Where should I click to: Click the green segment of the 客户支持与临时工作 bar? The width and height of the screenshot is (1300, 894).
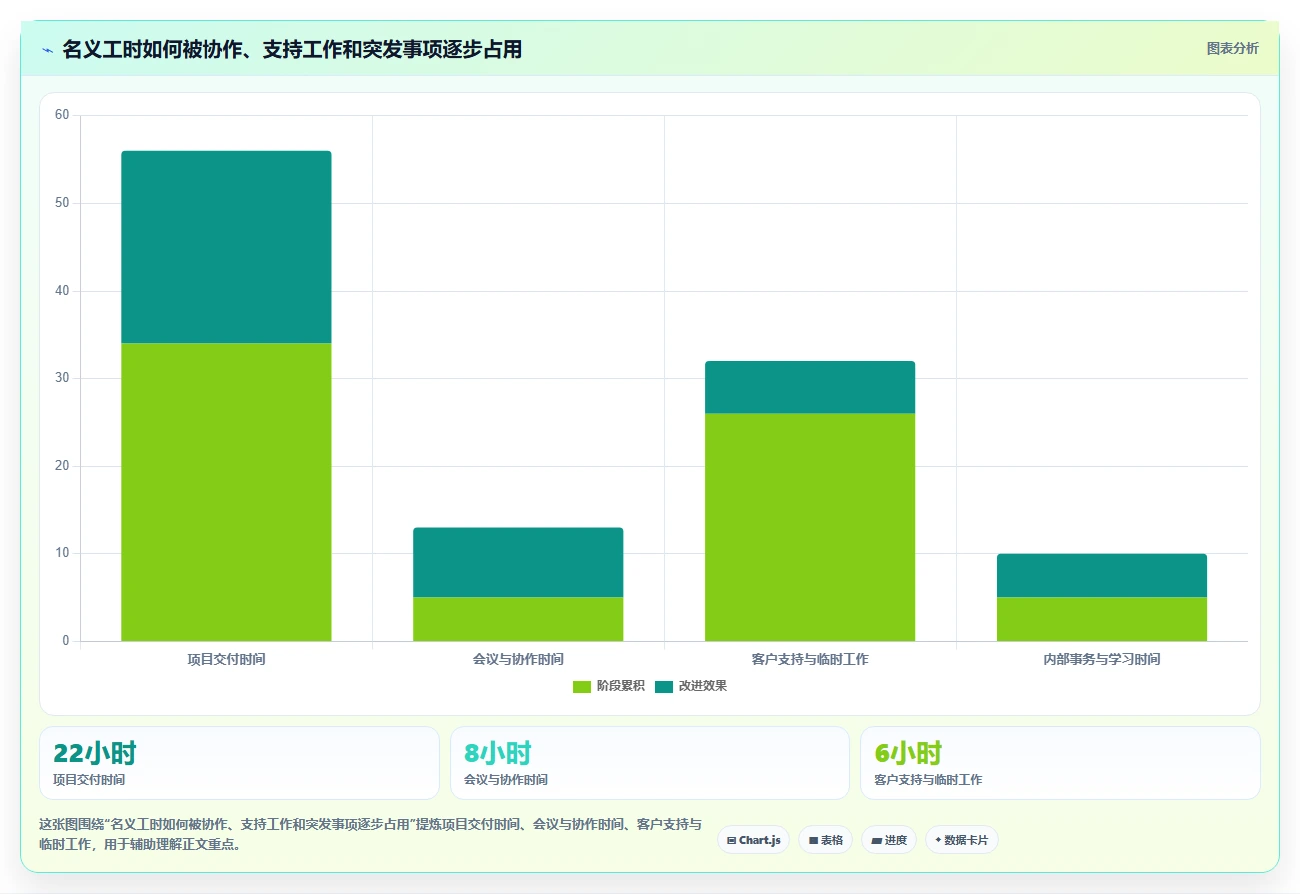click(x=810, y=527)
